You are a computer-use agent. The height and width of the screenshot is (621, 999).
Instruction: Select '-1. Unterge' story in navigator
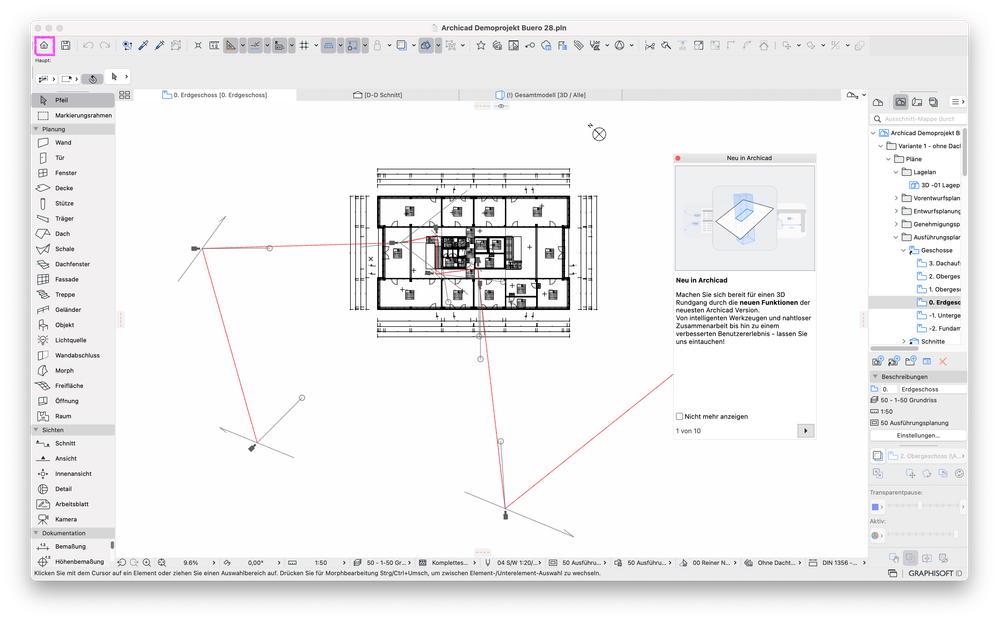tap(938, 315)
